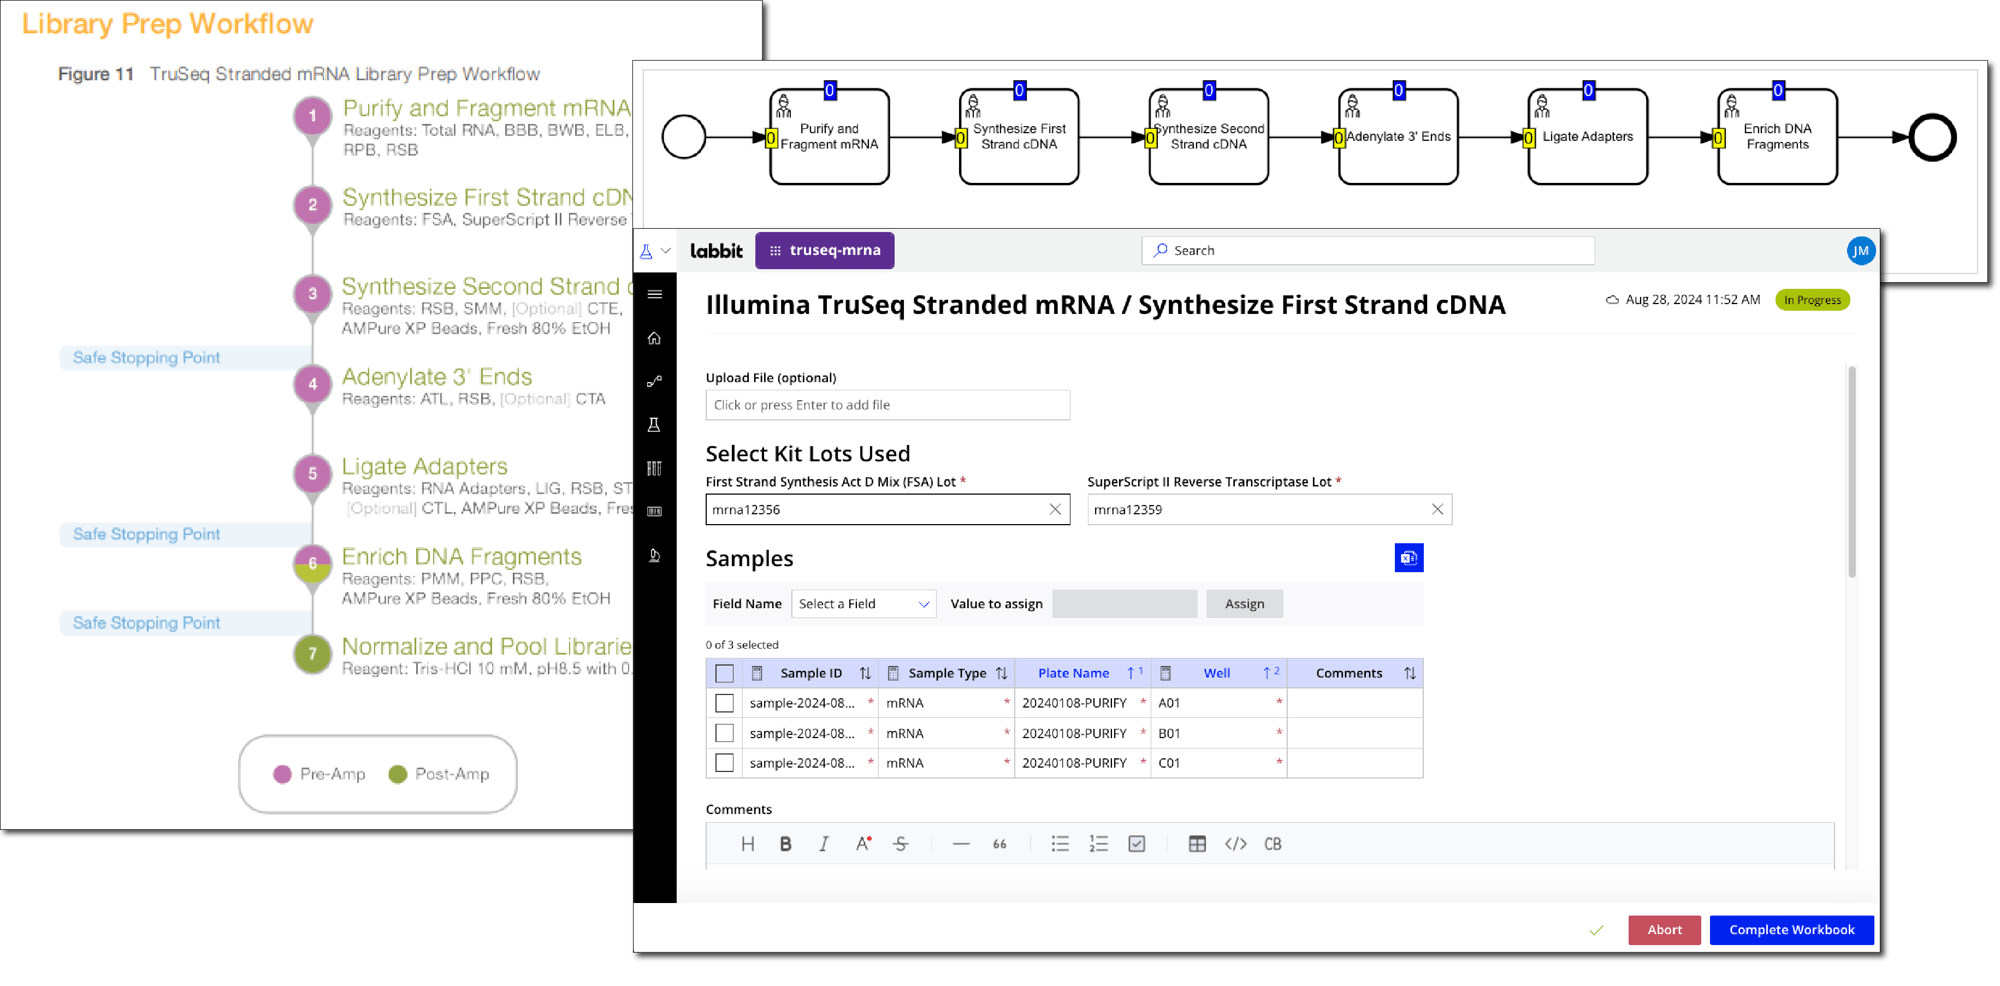Open the Select a Field dropdown

pos(864,604)
